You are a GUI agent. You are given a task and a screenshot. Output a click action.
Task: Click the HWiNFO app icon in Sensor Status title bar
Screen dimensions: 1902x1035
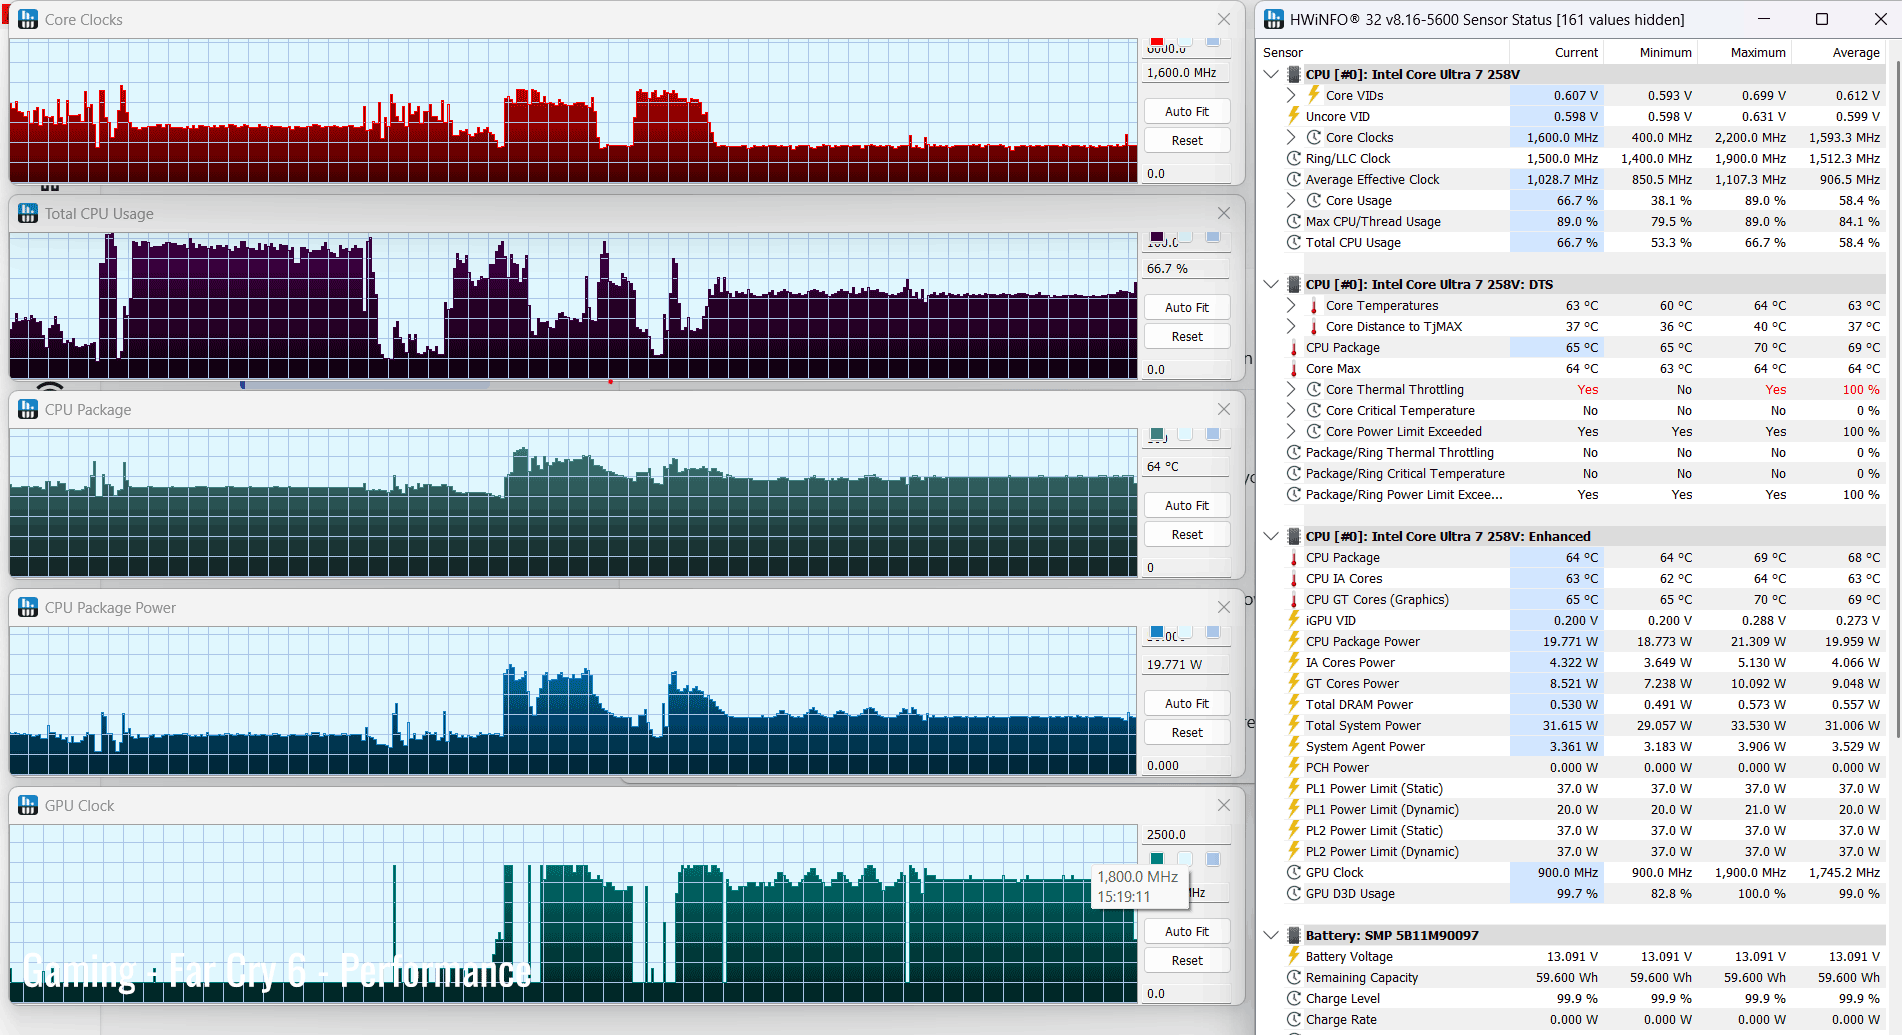[1274, 19]
